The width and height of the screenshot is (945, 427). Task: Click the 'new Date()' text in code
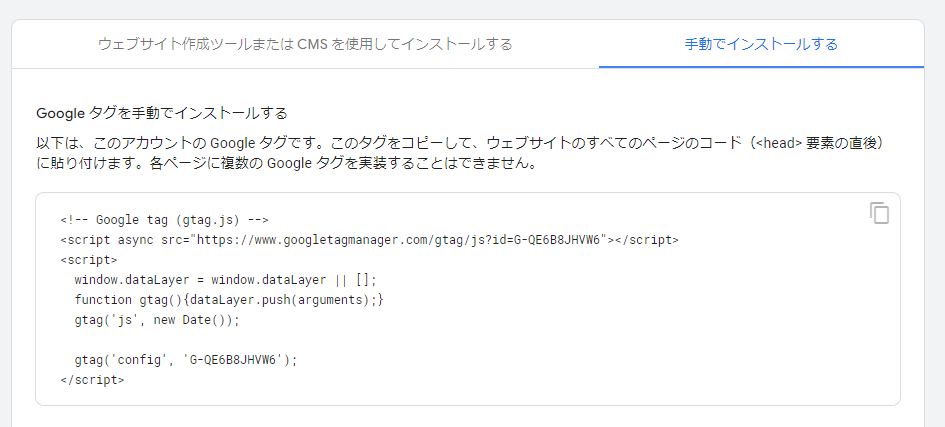tap(193, 320)
